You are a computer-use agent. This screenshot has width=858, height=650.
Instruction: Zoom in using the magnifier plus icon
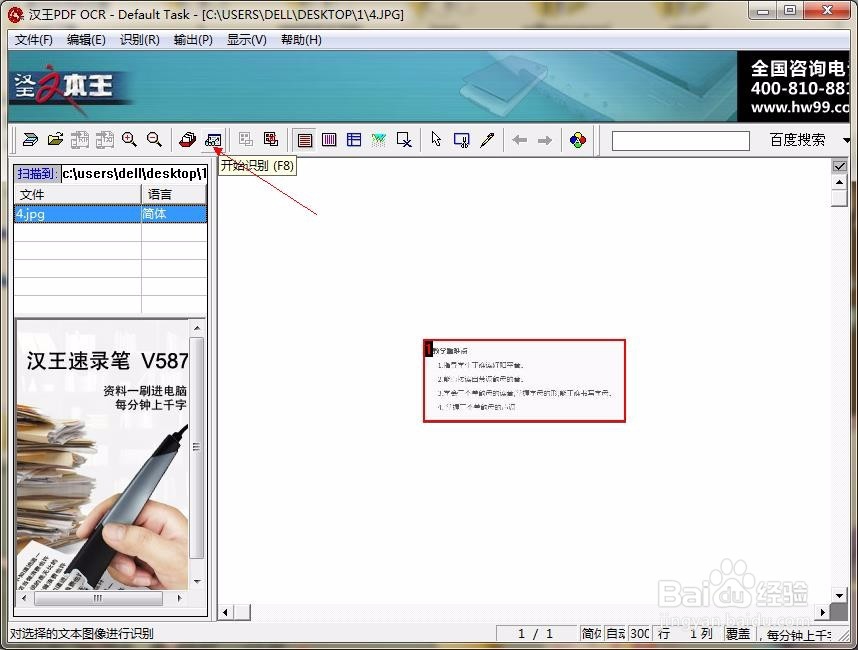click(129, 140)
